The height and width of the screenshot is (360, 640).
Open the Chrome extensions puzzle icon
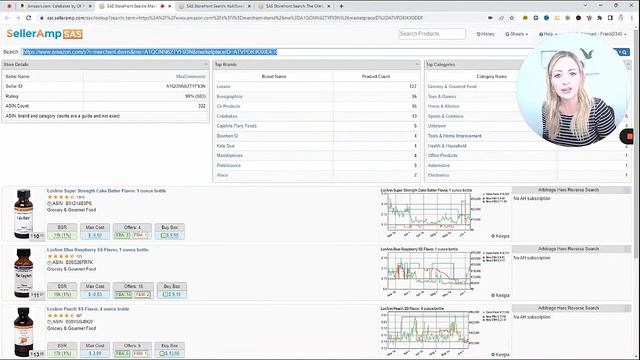coord(600,18)
